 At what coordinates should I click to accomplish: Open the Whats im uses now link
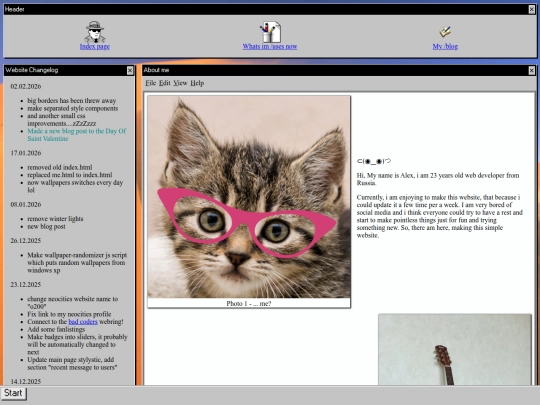pyautogui.click(x=270, y=46)
